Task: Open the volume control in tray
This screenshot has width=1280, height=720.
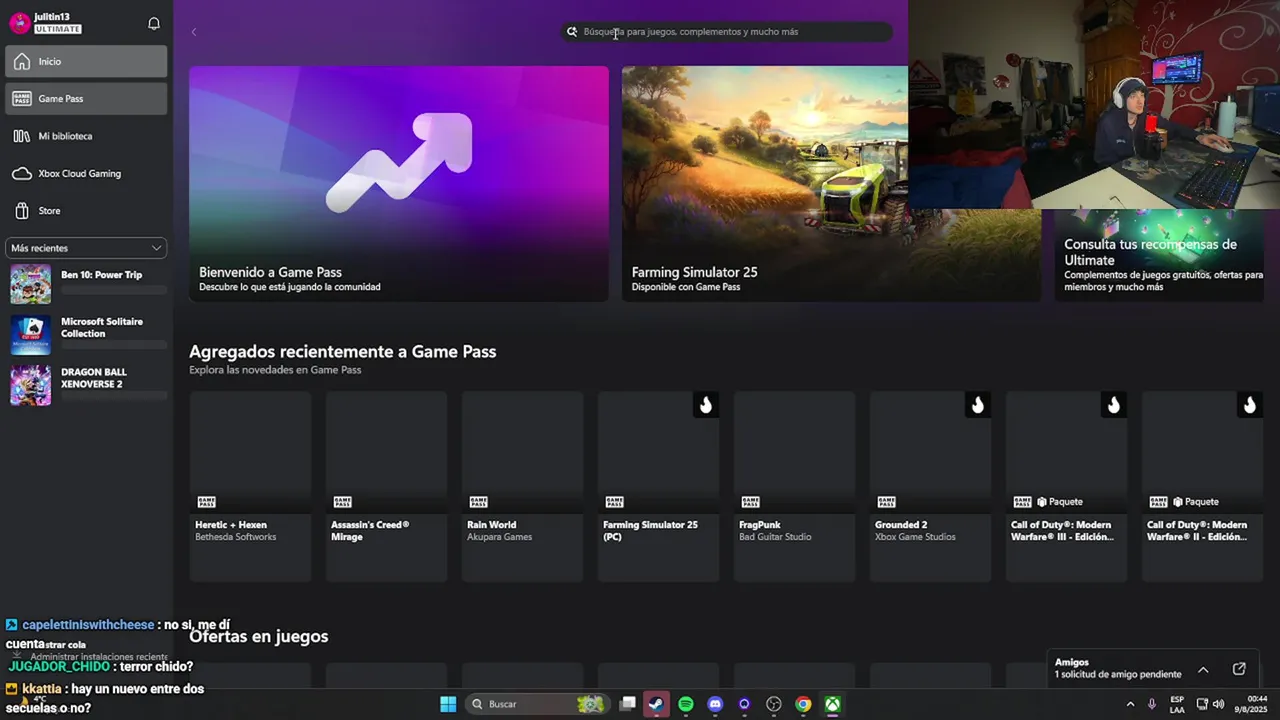Action: point(1218,704)
